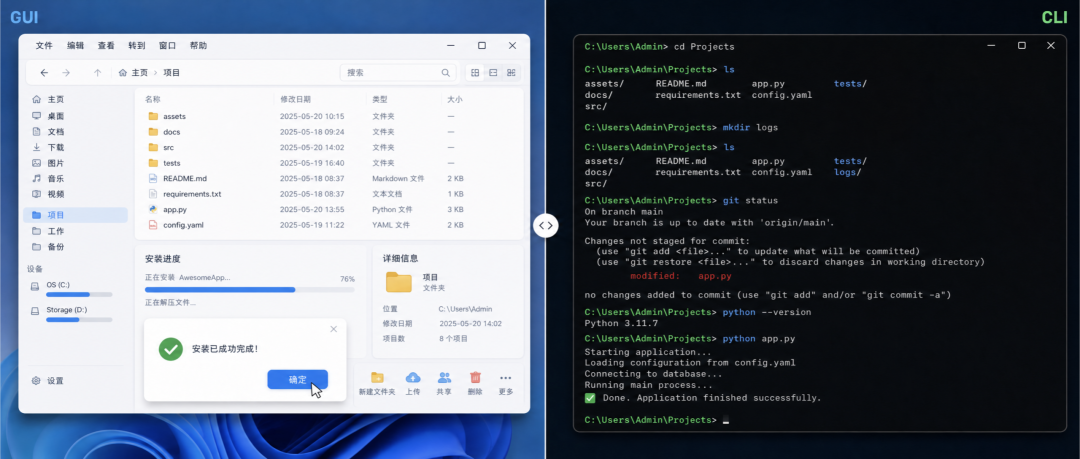Image resolution: width=1080 pixels, height=459 pixels.
Task: Select the docs folder row
Action: click(329, 132)
